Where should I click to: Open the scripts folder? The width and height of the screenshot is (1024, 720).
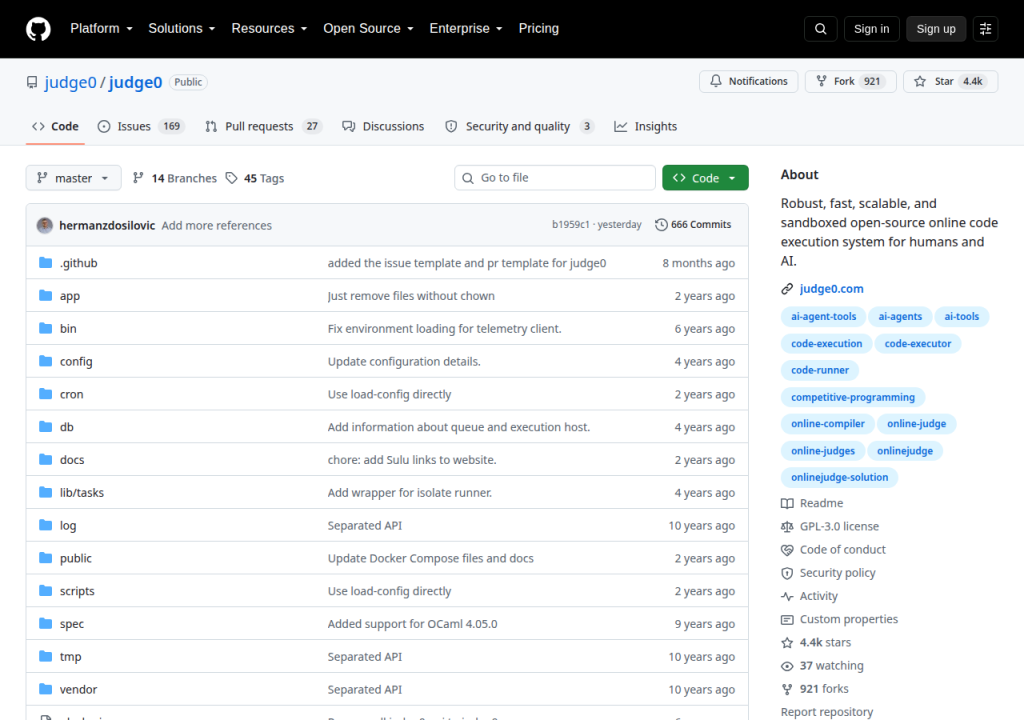[77, 591]
